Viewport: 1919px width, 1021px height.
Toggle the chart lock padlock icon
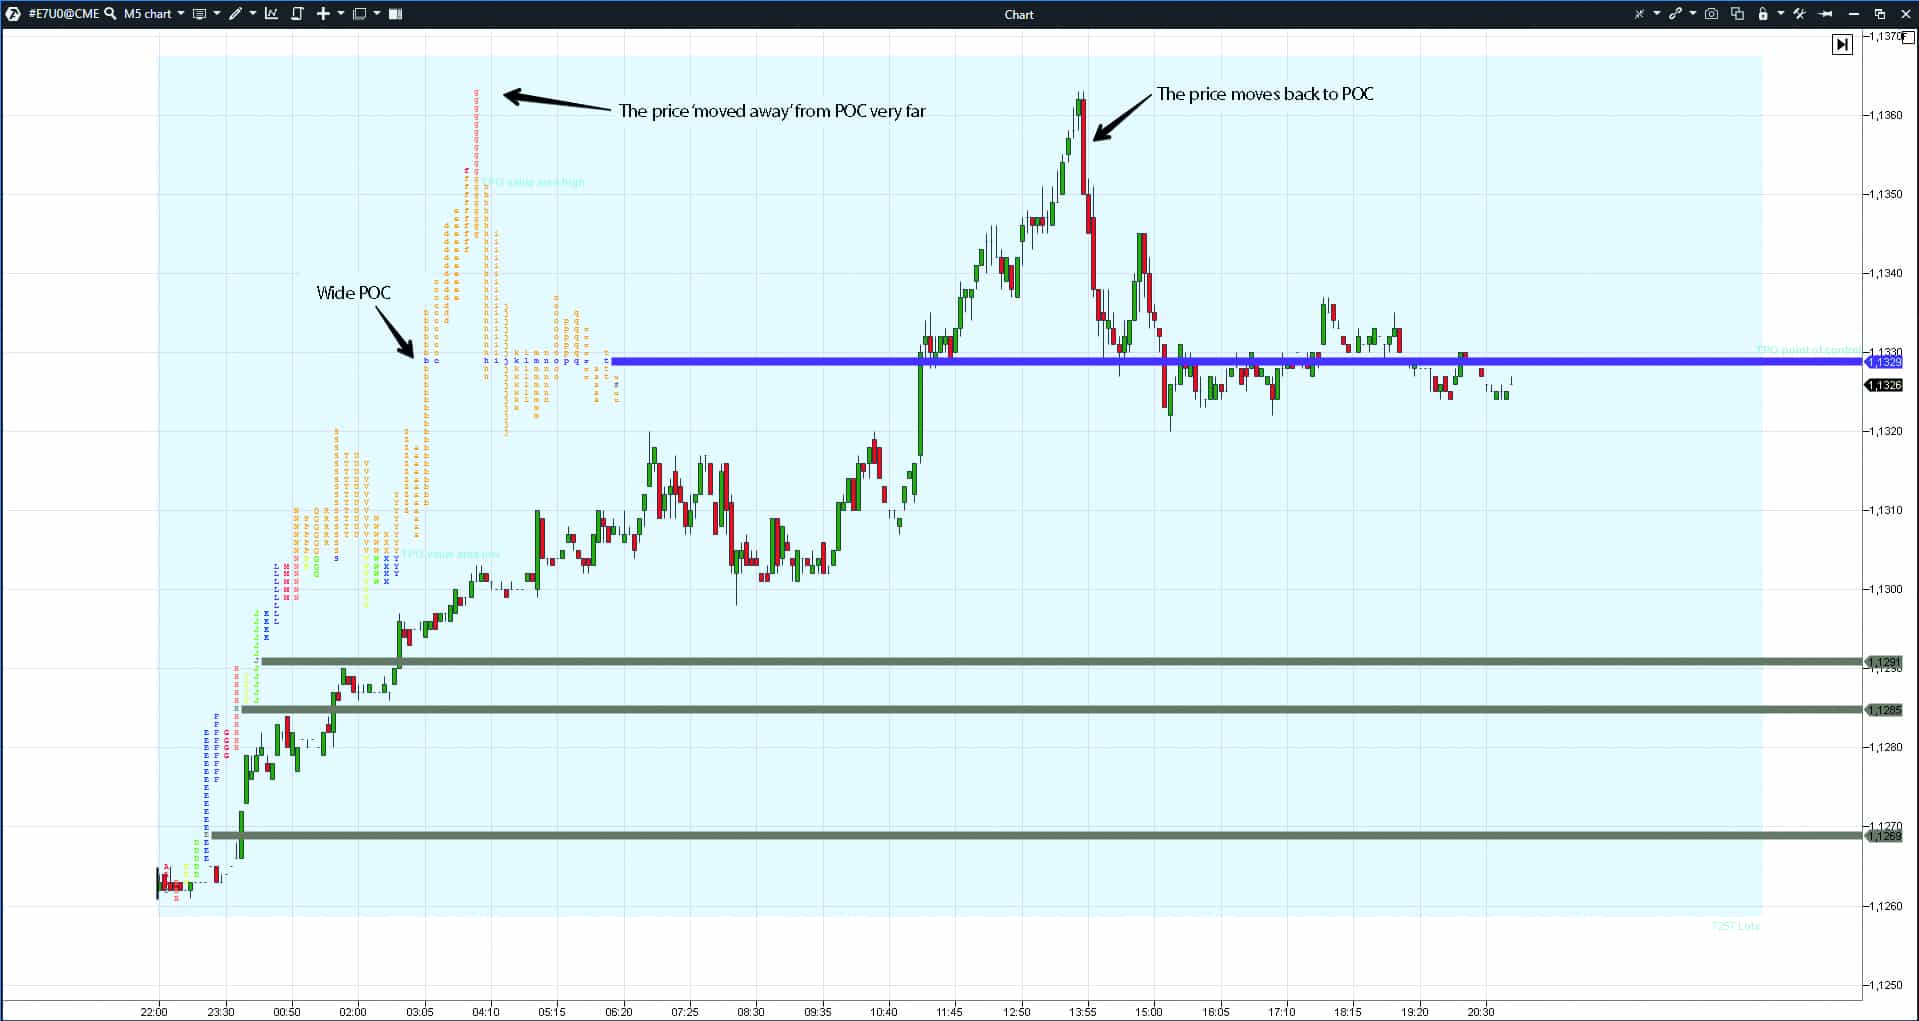[x=1764, y=14]
